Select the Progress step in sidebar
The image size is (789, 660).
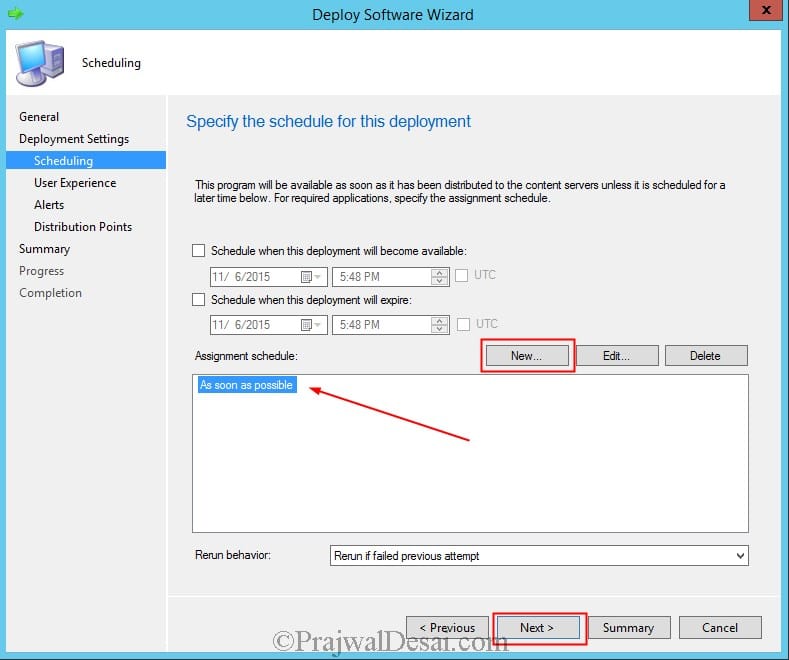coord(41,271)
